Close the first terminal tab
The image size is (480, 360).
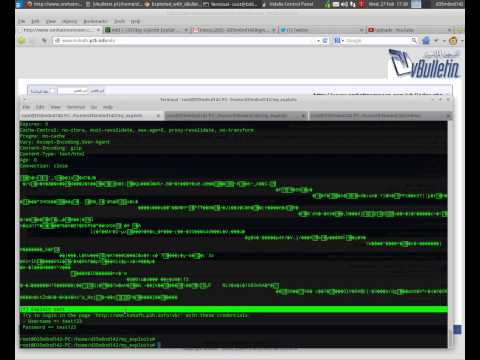coord(158,116)
